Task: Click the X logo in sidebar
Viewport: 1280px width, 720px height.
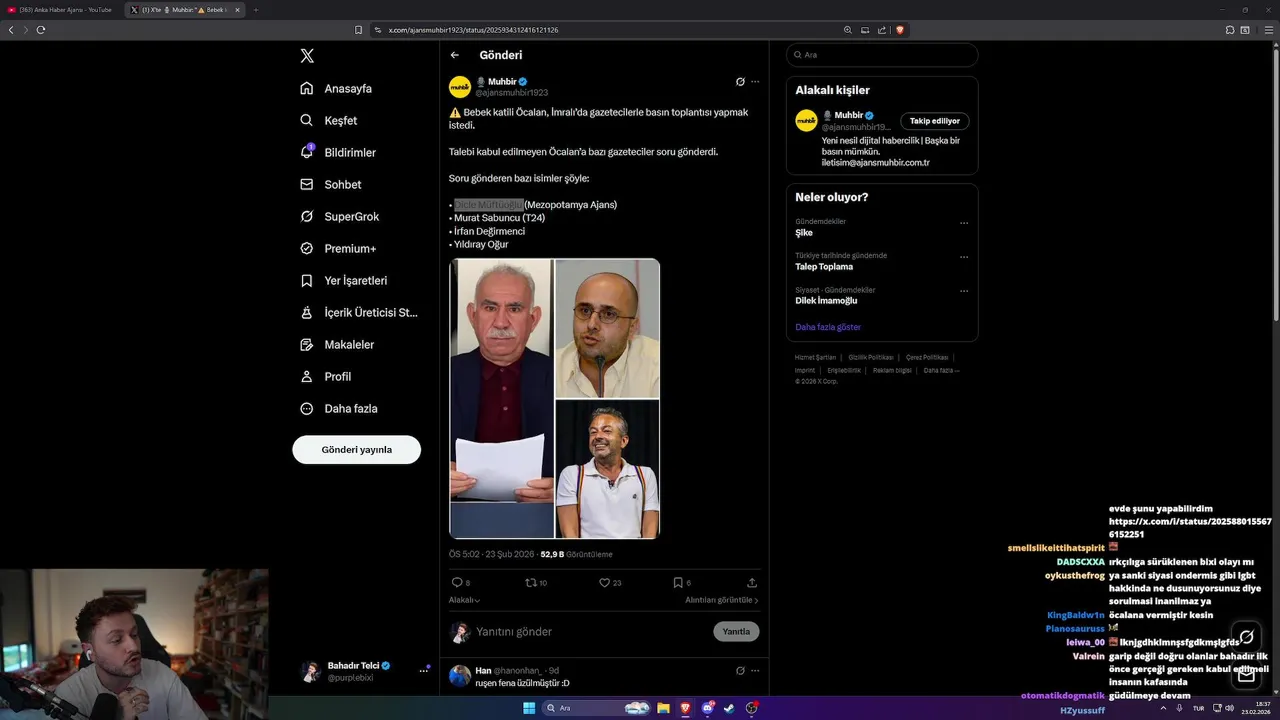Action: coord(307,56)
